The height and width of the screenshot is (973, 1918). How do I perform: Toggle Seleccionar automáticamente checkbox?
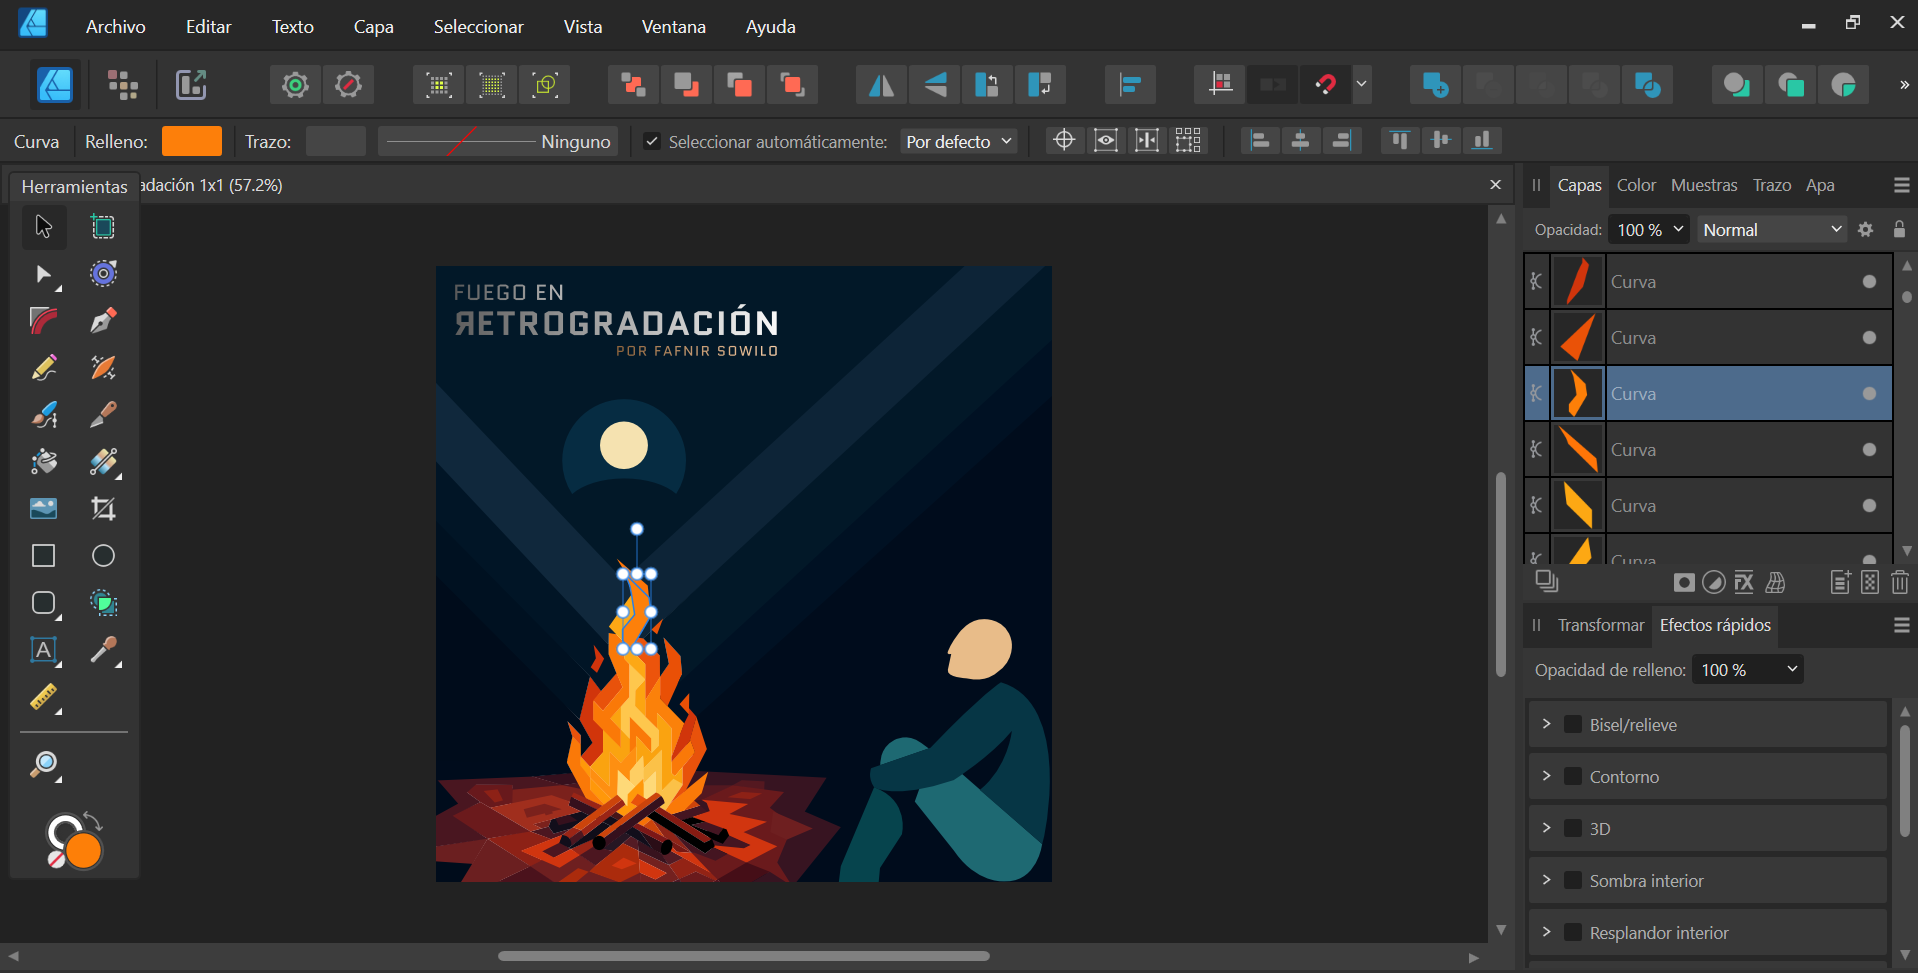[x=652, y=141]
